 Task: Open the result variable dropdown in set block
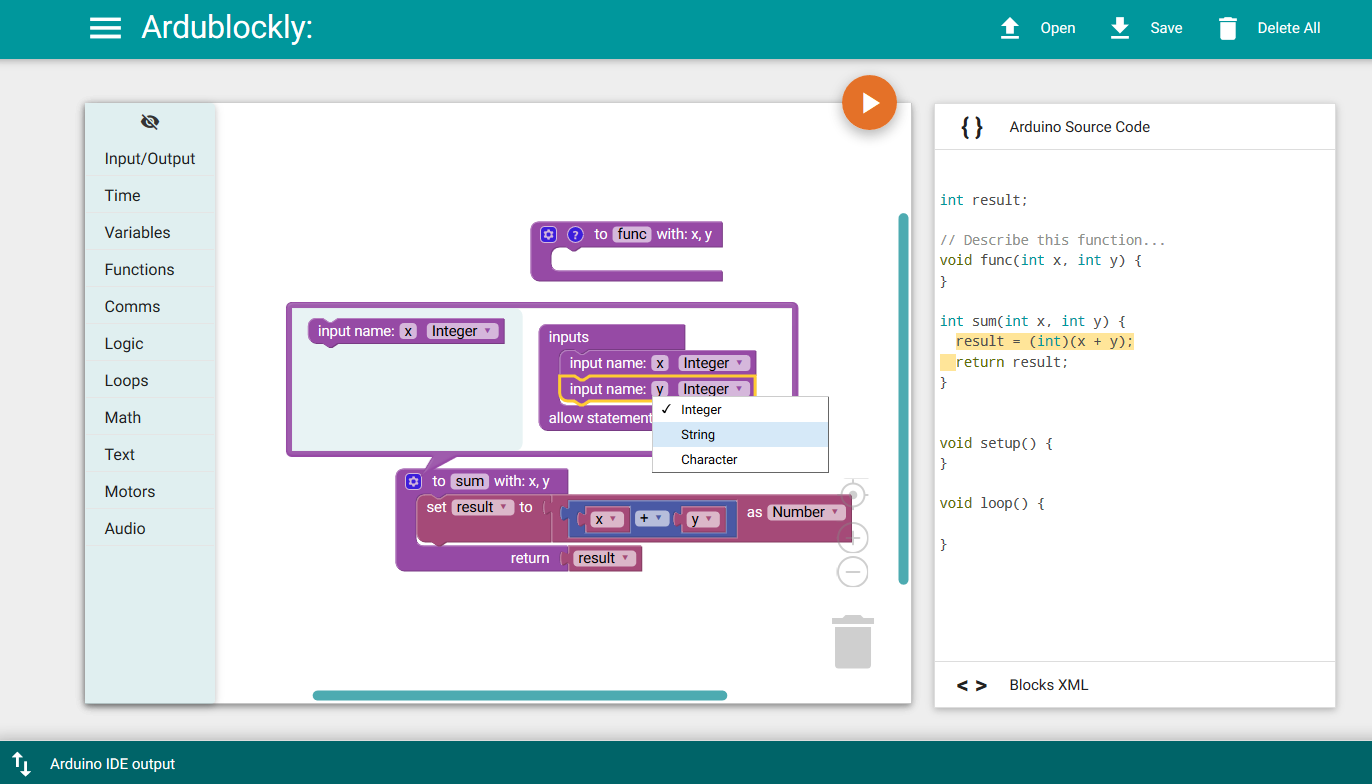point(483,507)
